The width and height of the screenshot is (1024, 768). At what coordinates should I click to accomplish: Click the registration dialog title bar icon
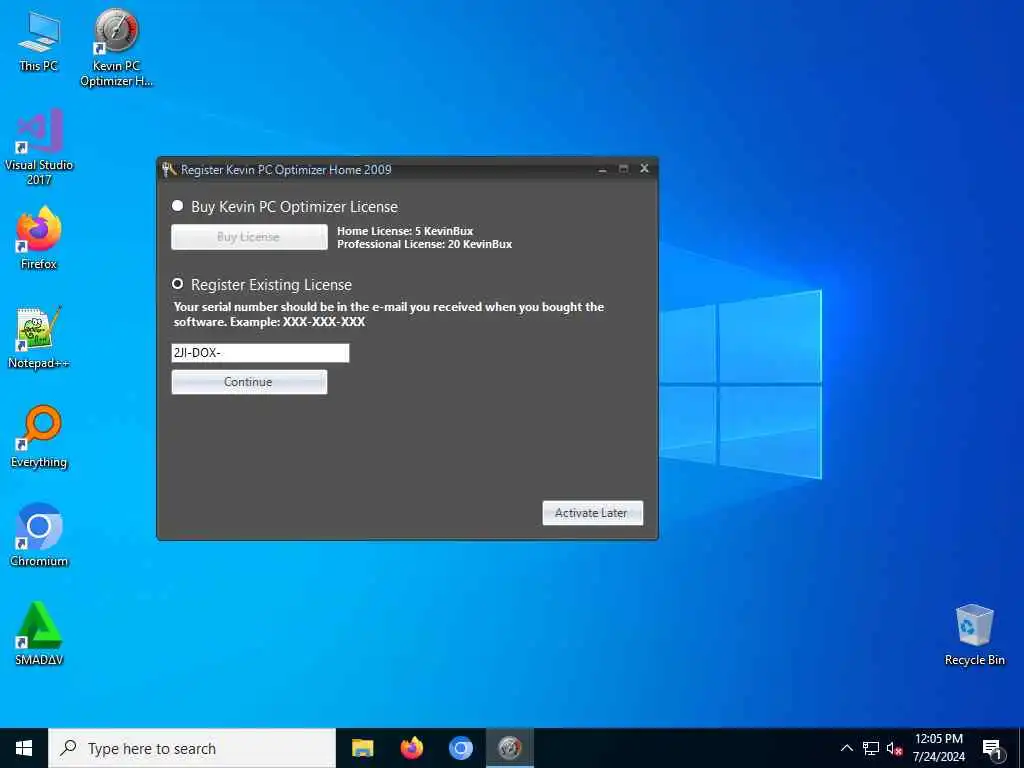tap(169, 170)
